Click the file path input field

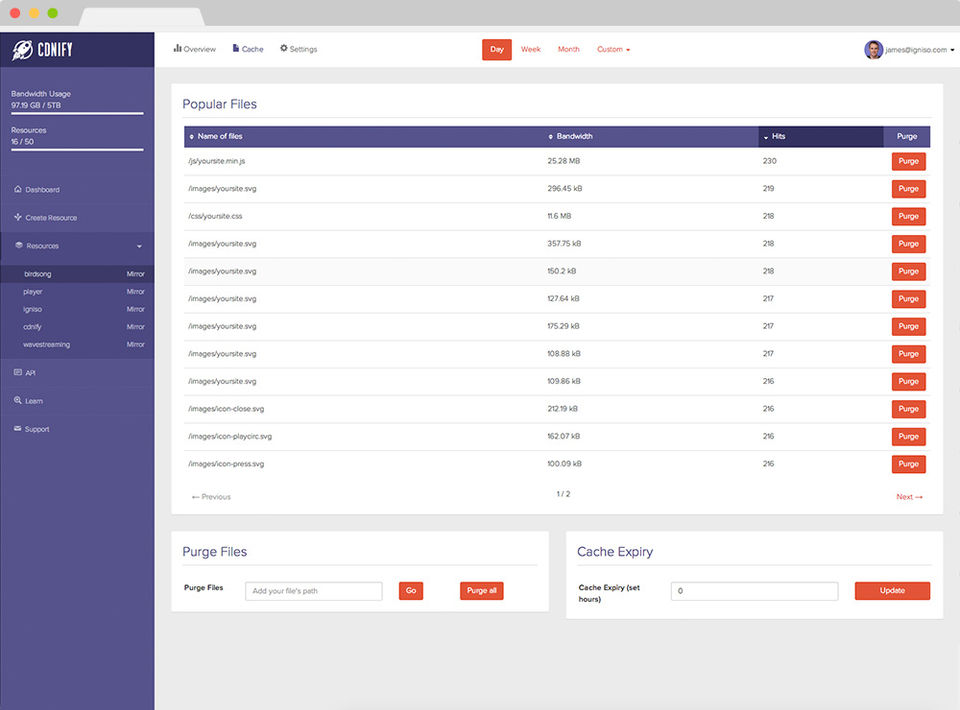click(313, 591)
